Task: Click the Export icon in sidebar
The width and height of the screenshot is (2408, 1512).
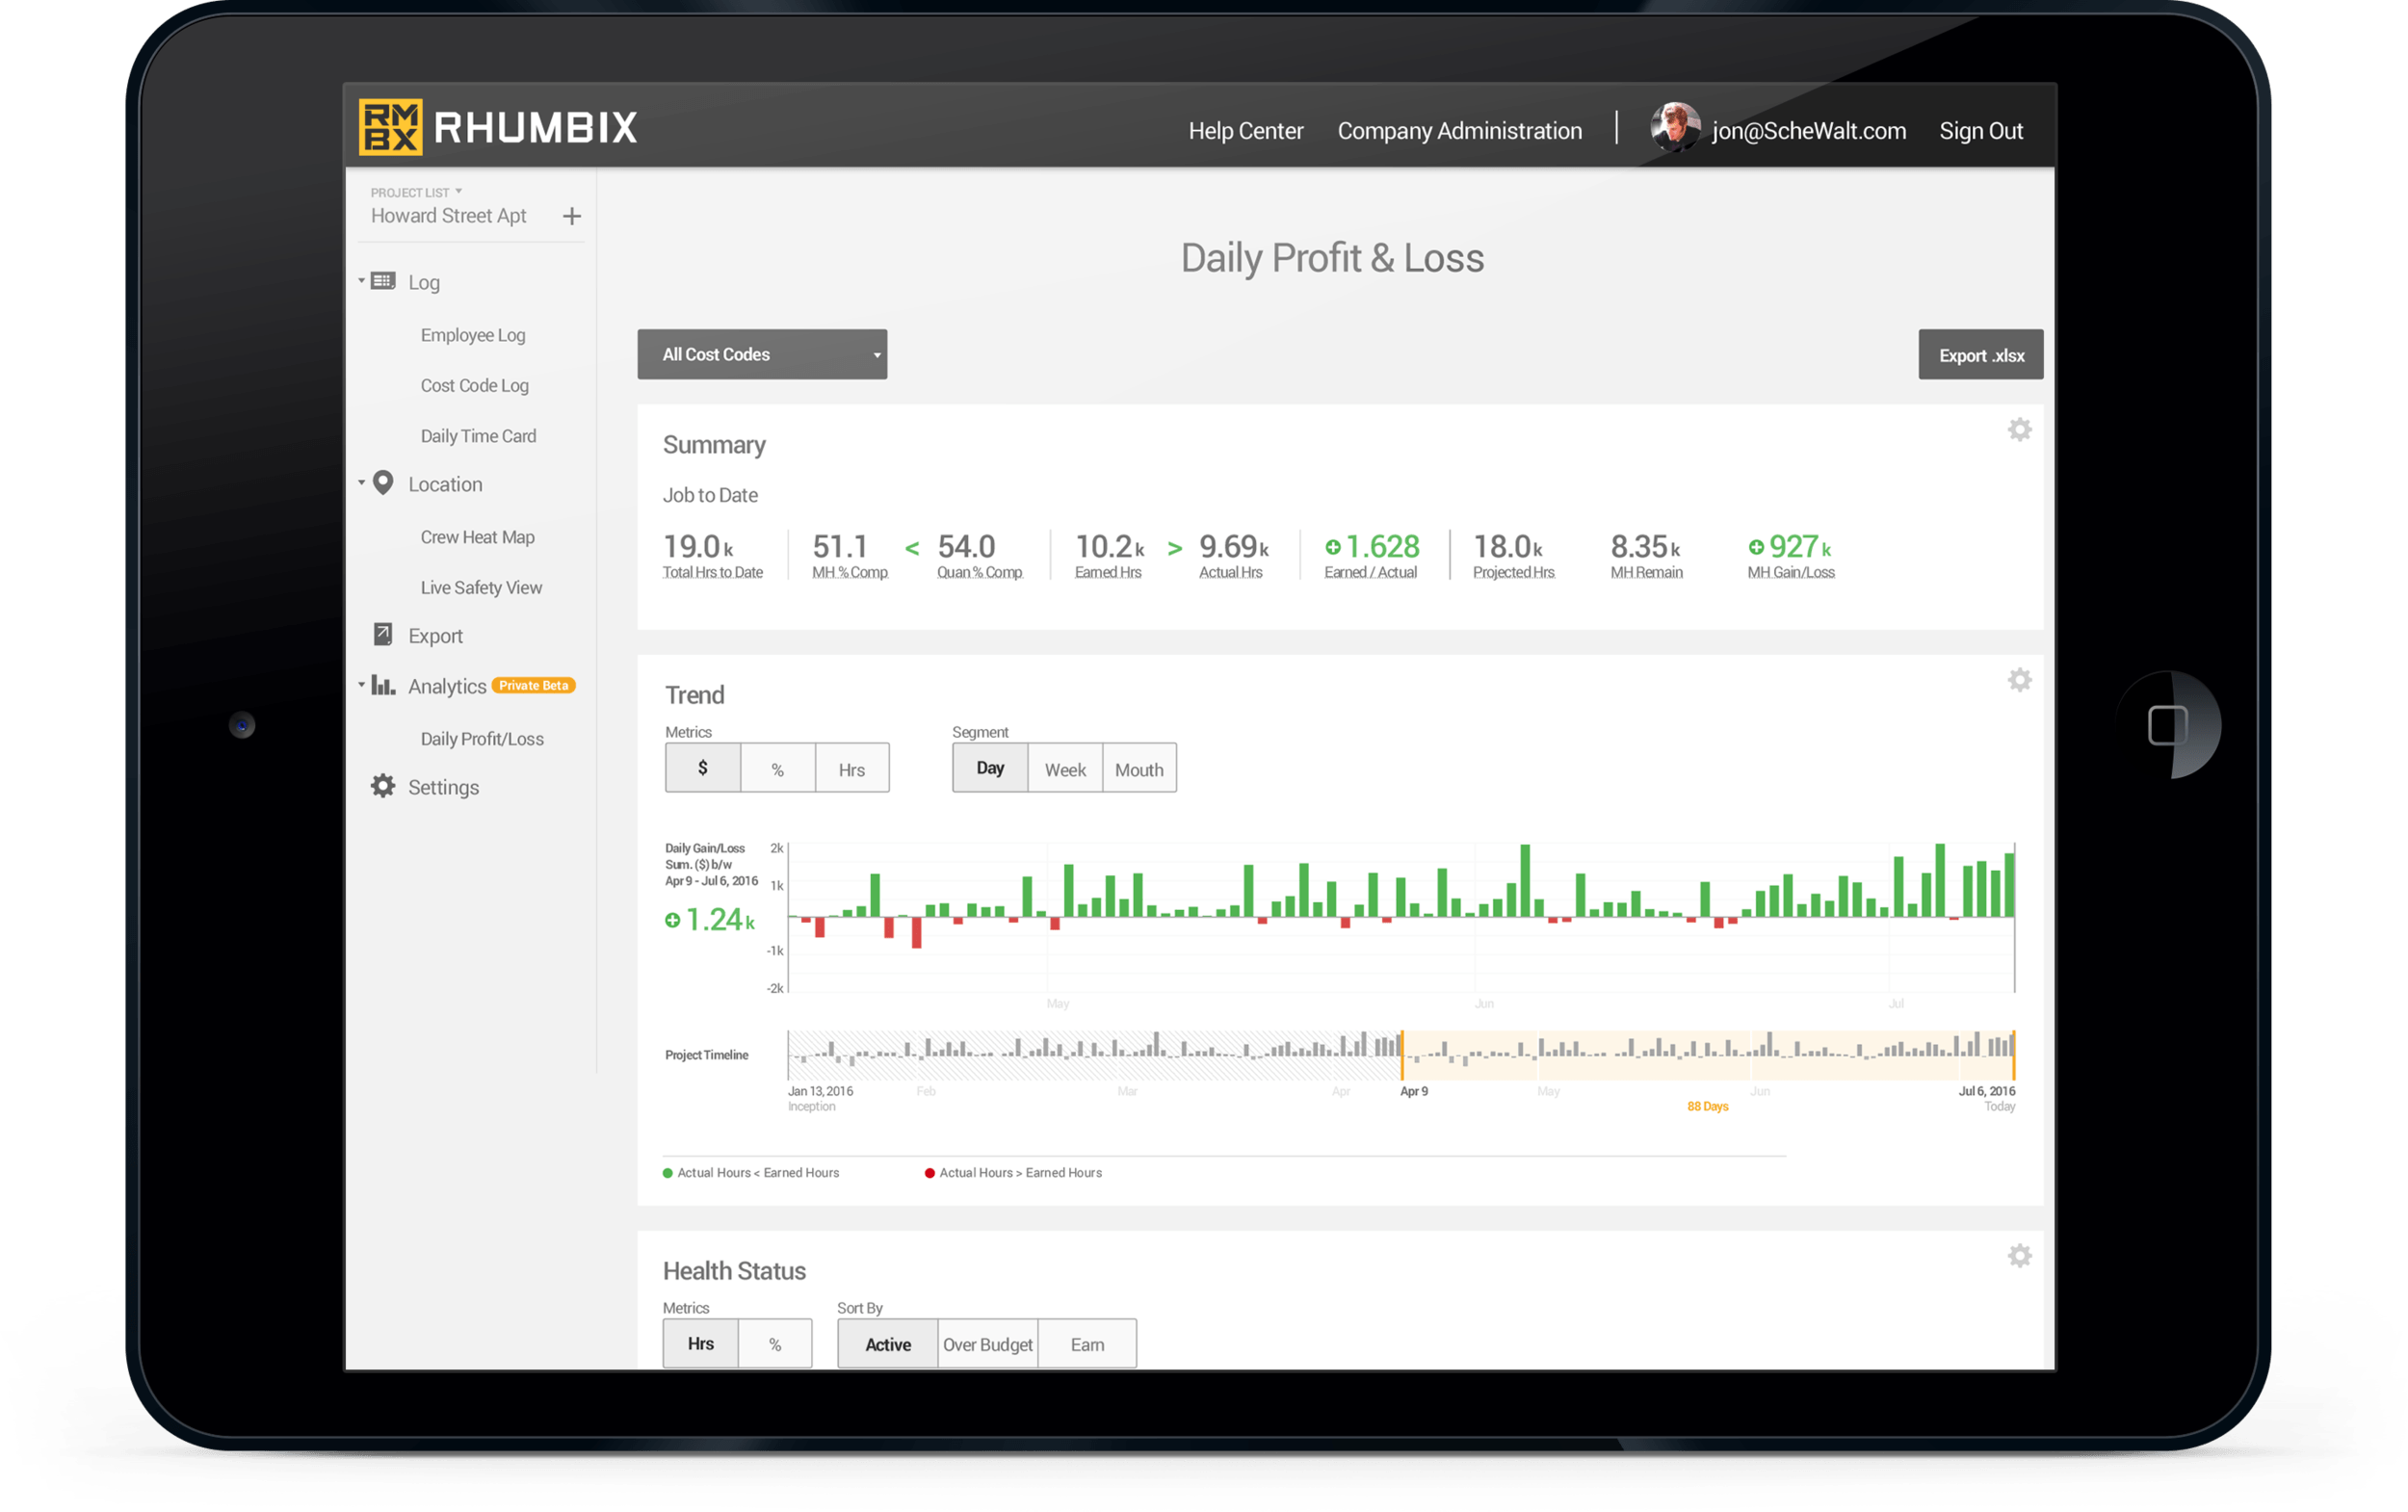Action: pyautogui.click(x=382, y=635)
